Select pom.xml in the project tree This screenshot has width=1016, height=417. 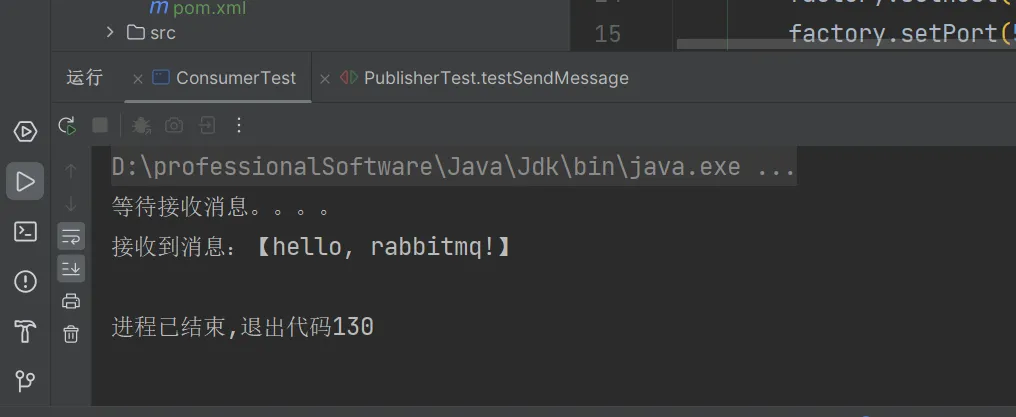coord(208,8)
